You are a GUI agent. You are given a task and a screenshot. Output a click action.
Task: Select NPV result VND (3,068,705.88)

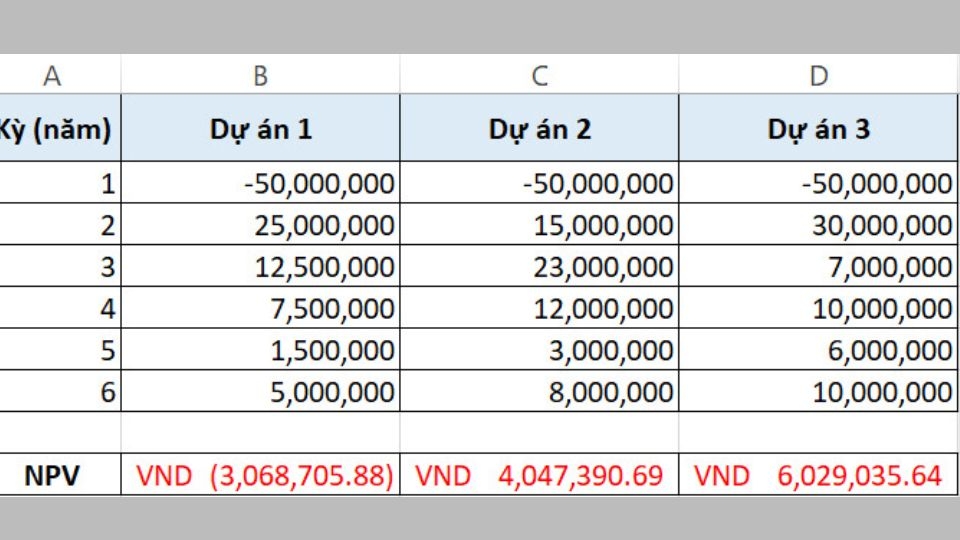click(x=260, y=474)
